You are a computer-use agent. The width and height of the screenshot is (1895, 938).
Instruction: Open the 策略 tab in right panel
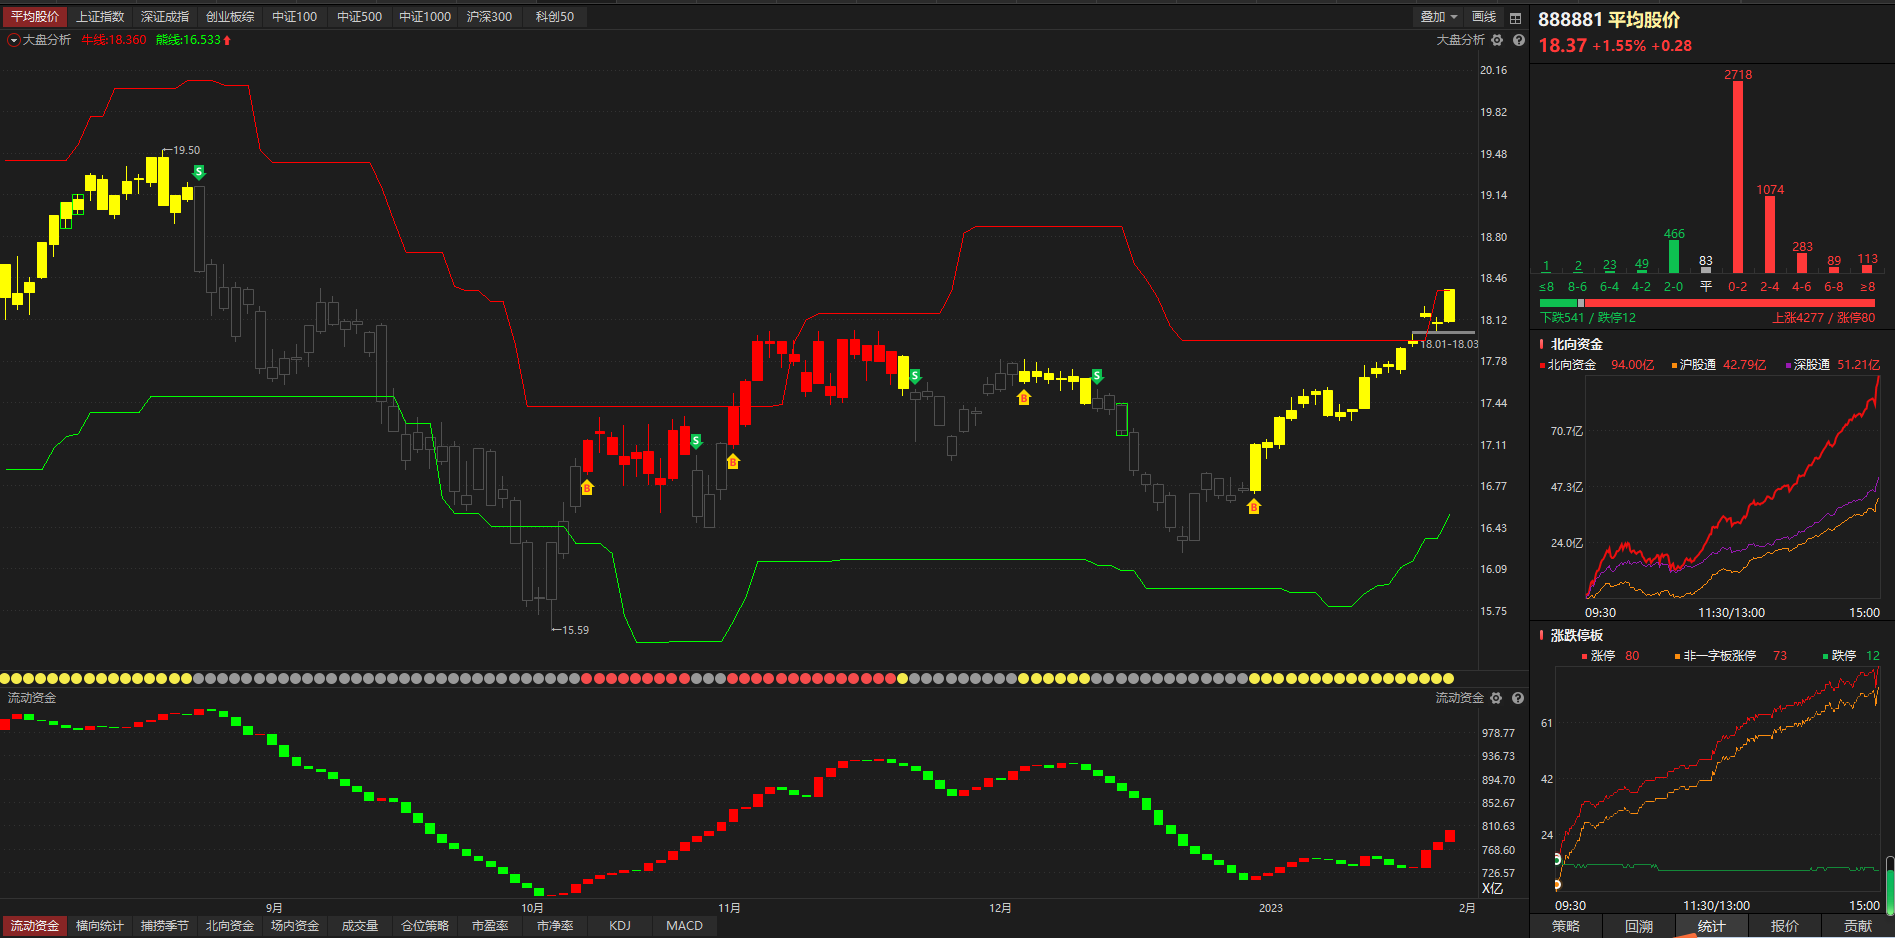tap(1566, 926)
